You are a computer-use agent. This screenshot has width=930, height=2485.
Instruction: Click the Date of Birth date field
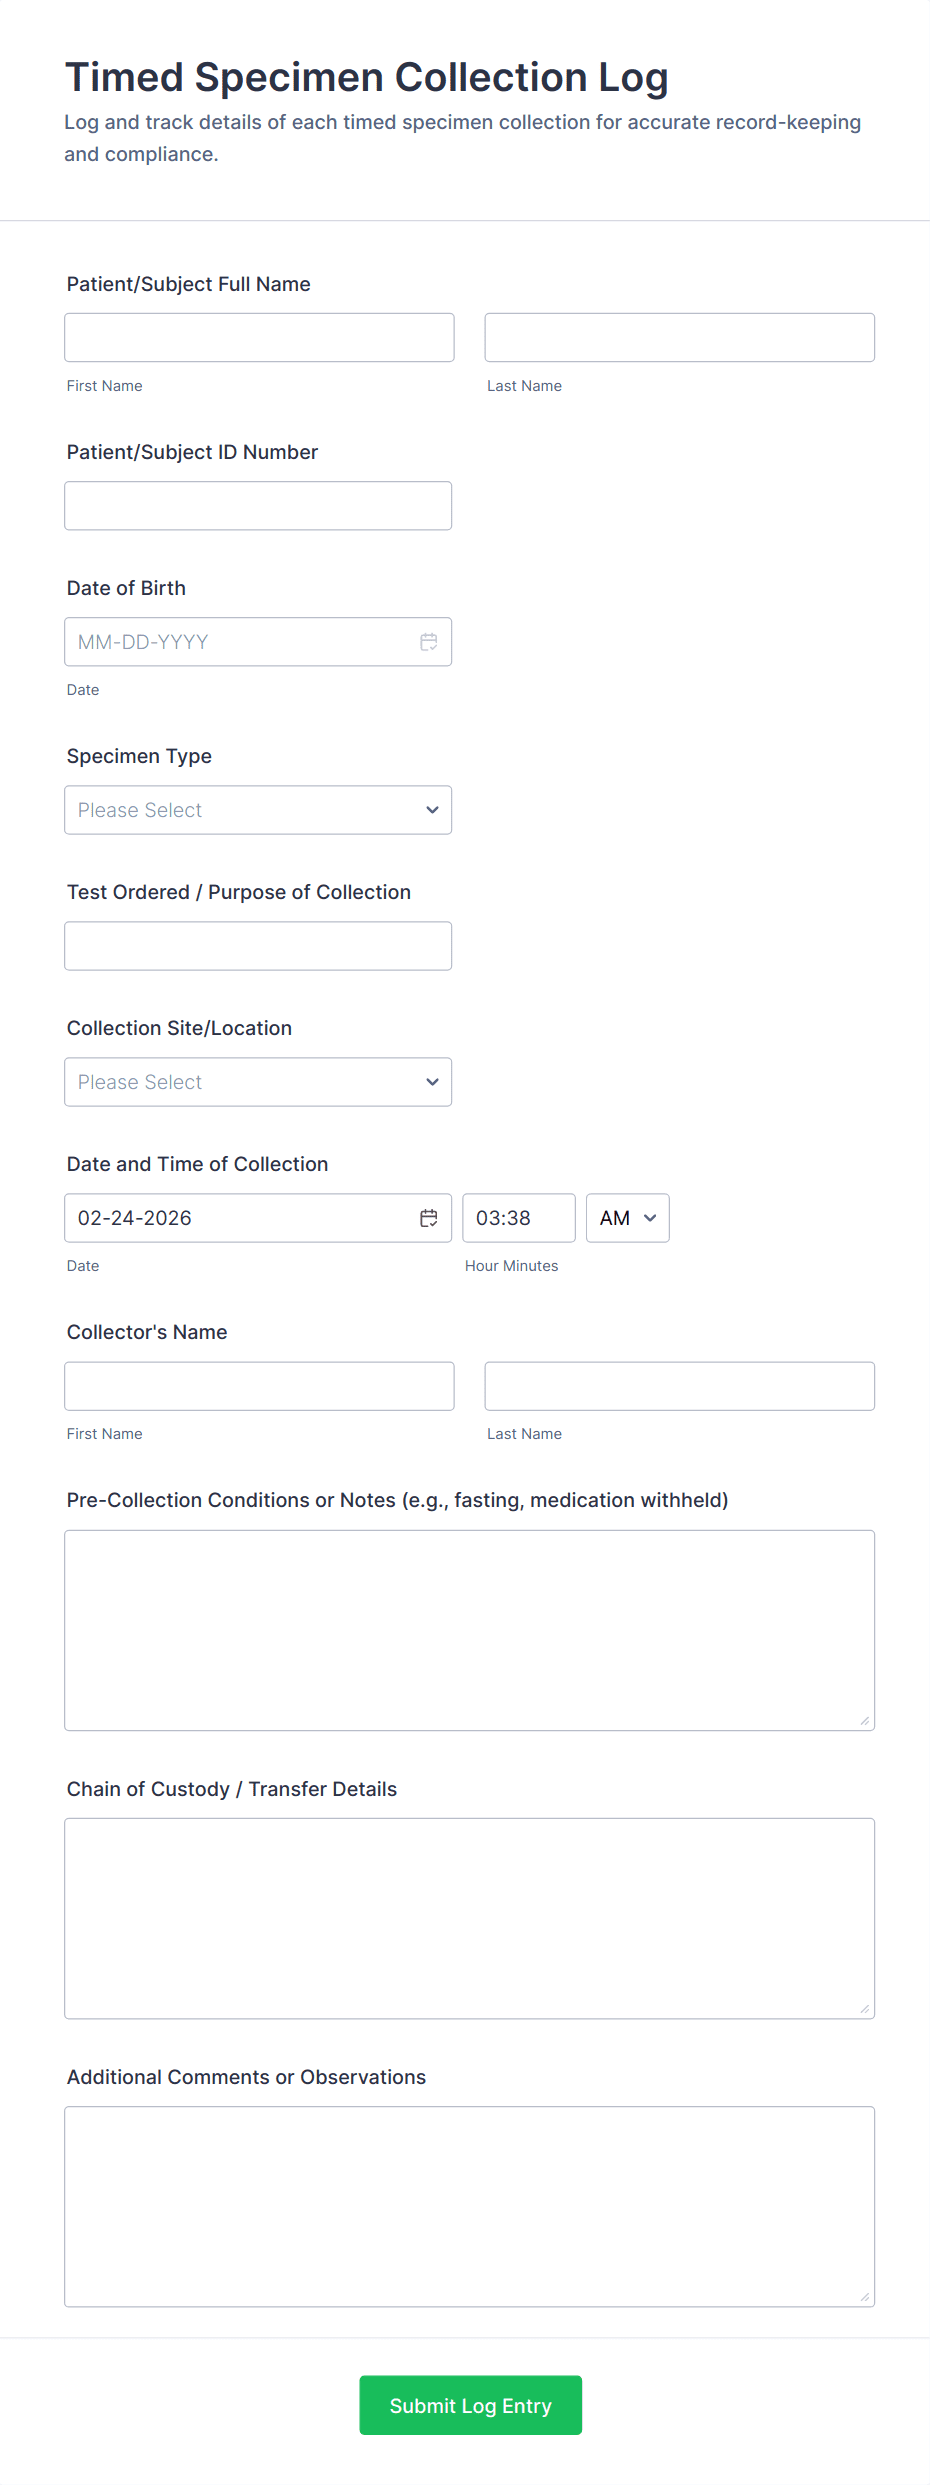tap(240, 642)
